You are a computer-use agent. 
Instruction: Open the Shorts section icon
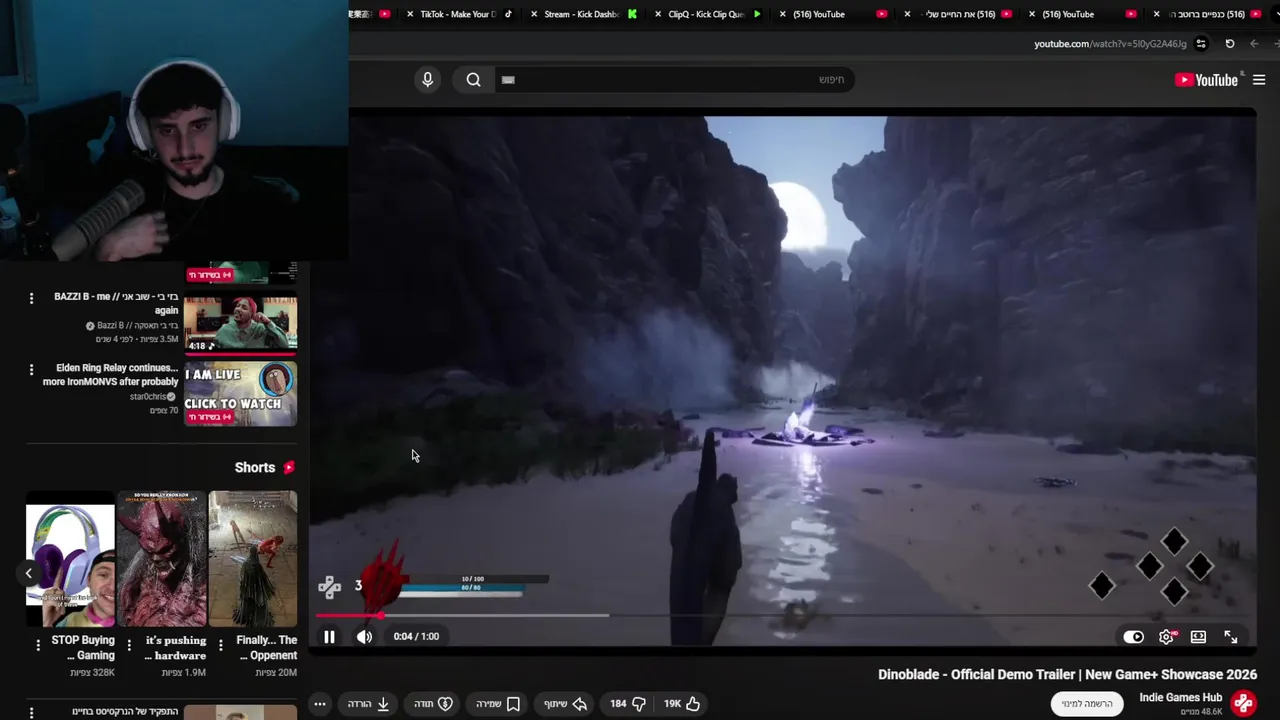coord(289,467)
